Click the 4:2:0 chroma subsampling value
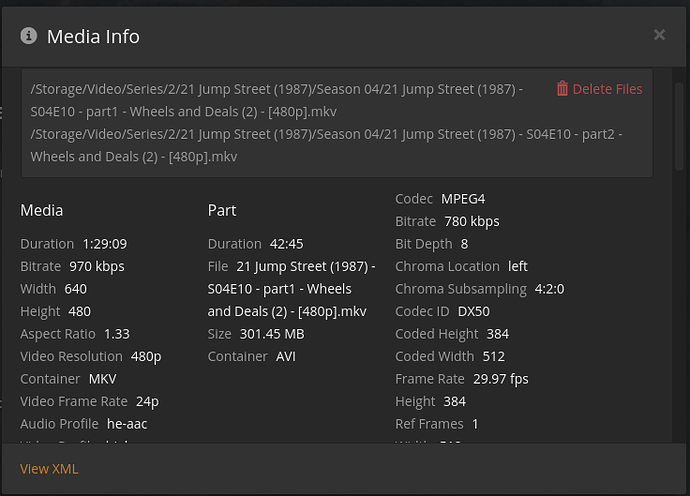 coord(550,289)
